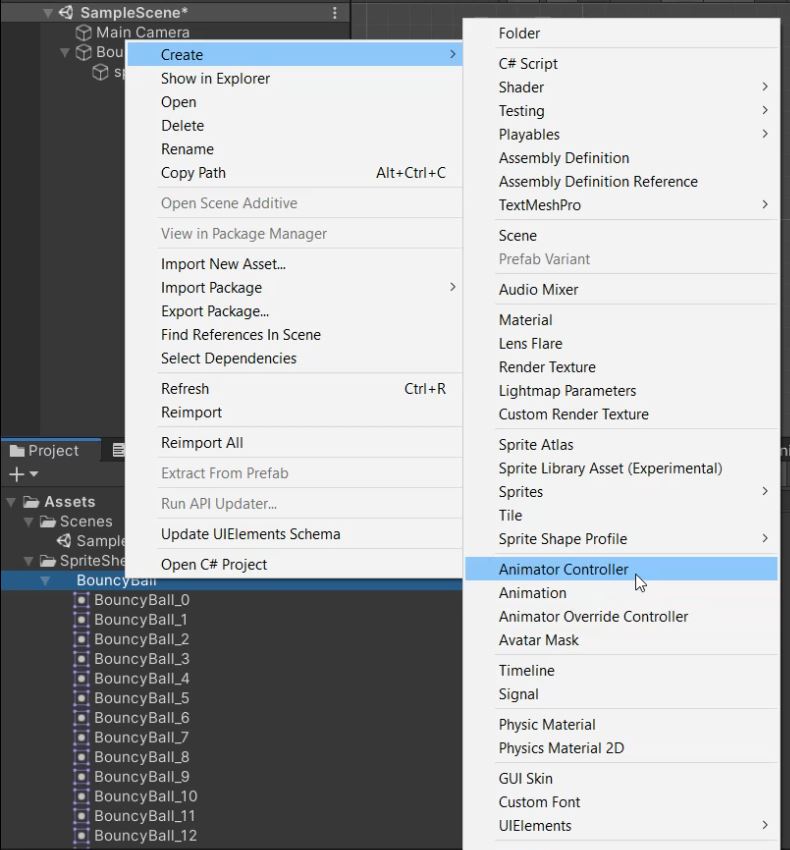Click the Scenes folder icon in Assets
This screenshot has height=850, width=790.
49,521
